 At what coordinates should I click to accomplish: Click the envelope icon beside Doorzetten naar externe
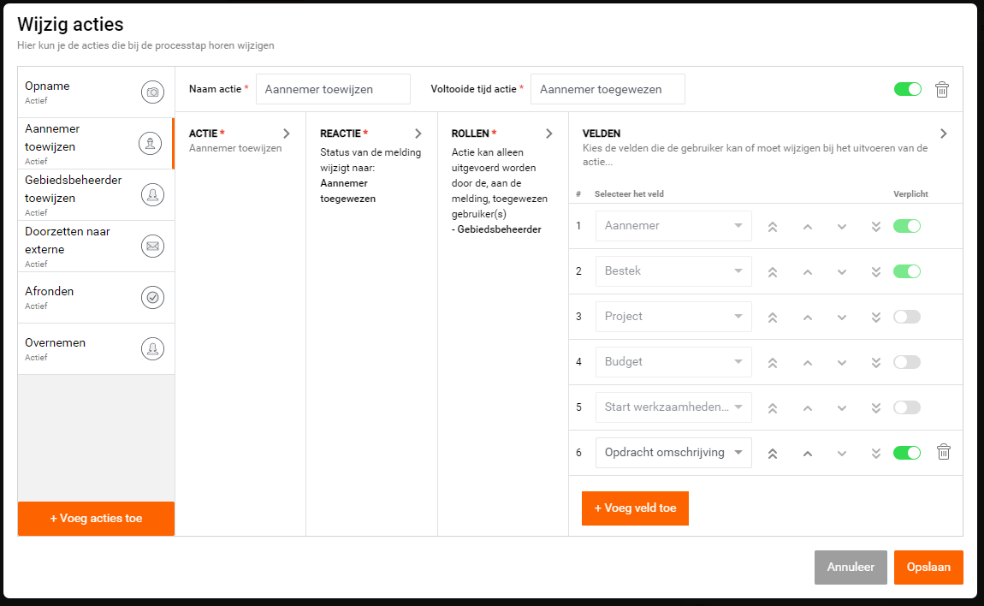point(152,246)
